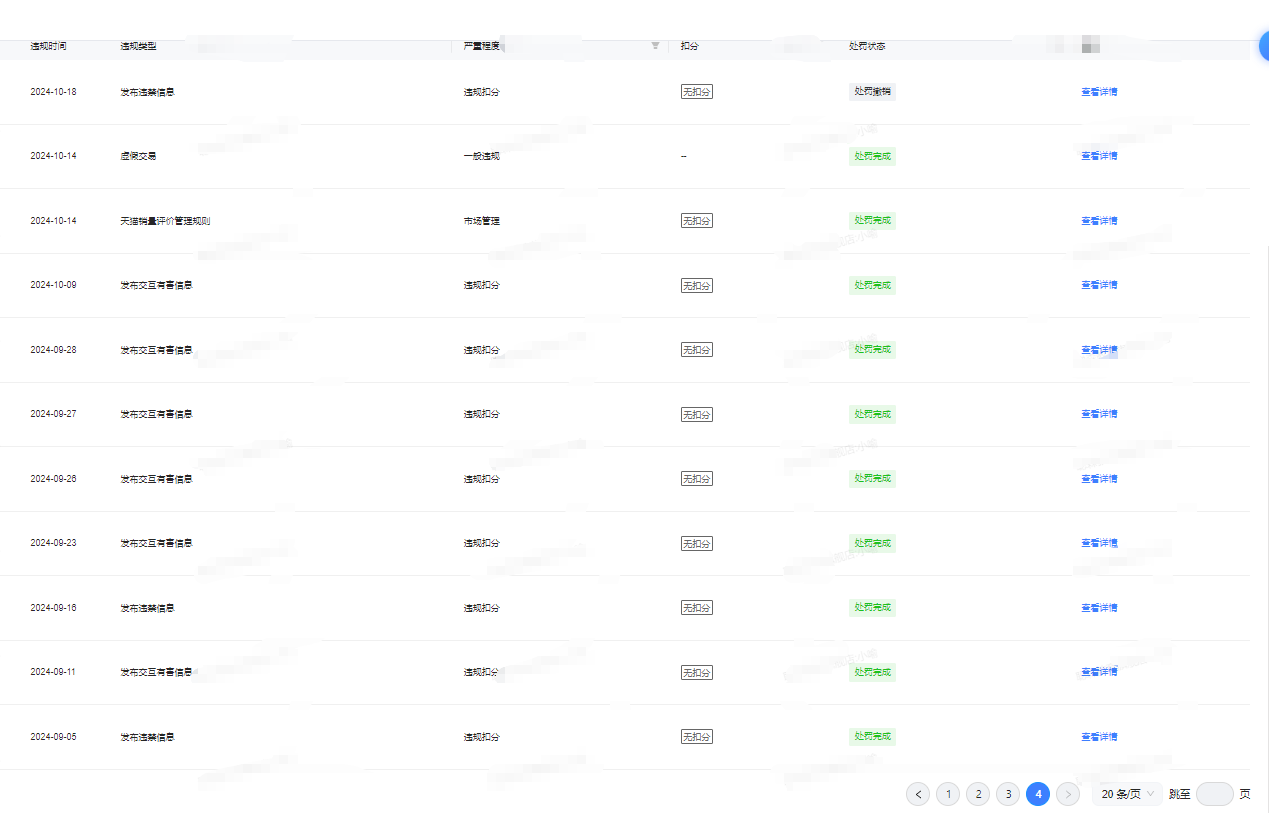Screen dimensions: 1269x813
Task: Open 查看详情 for the 2024-09-23 row
Action: click(x=1099, y=543)
